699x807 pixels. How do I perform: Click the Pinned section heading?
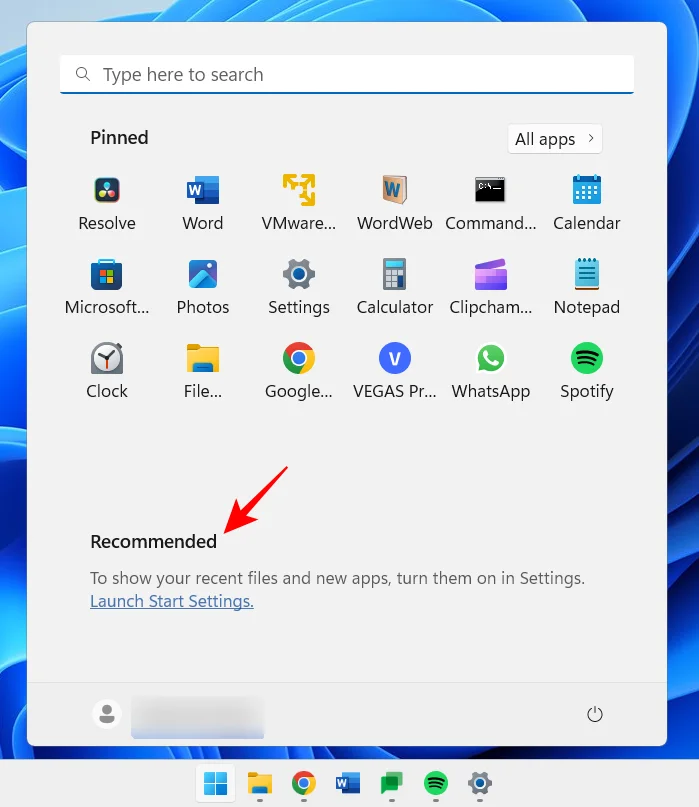click(x=119, y=137)
